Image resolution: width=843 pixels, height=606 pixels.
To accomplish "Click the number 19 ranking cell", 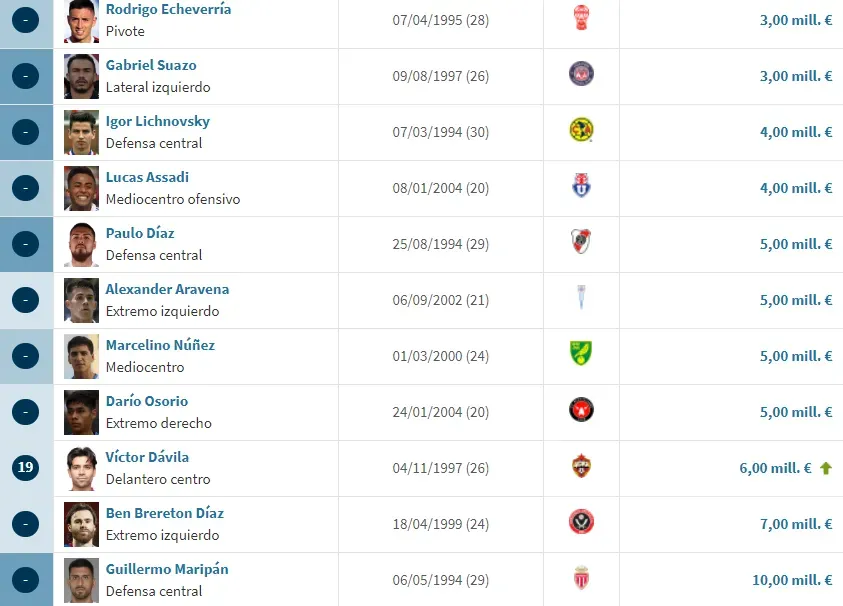I will point(24,468).
